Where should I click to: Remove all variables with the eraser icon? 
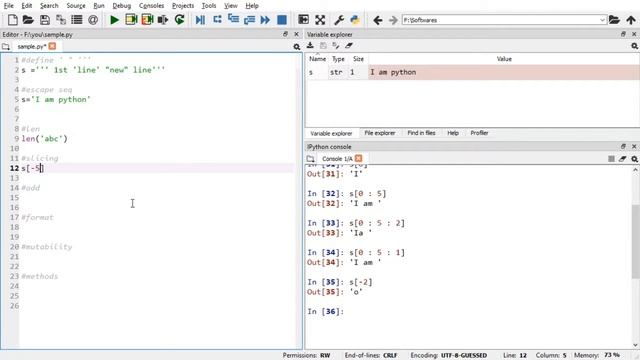pyautogui.click(x=349, y=46)
